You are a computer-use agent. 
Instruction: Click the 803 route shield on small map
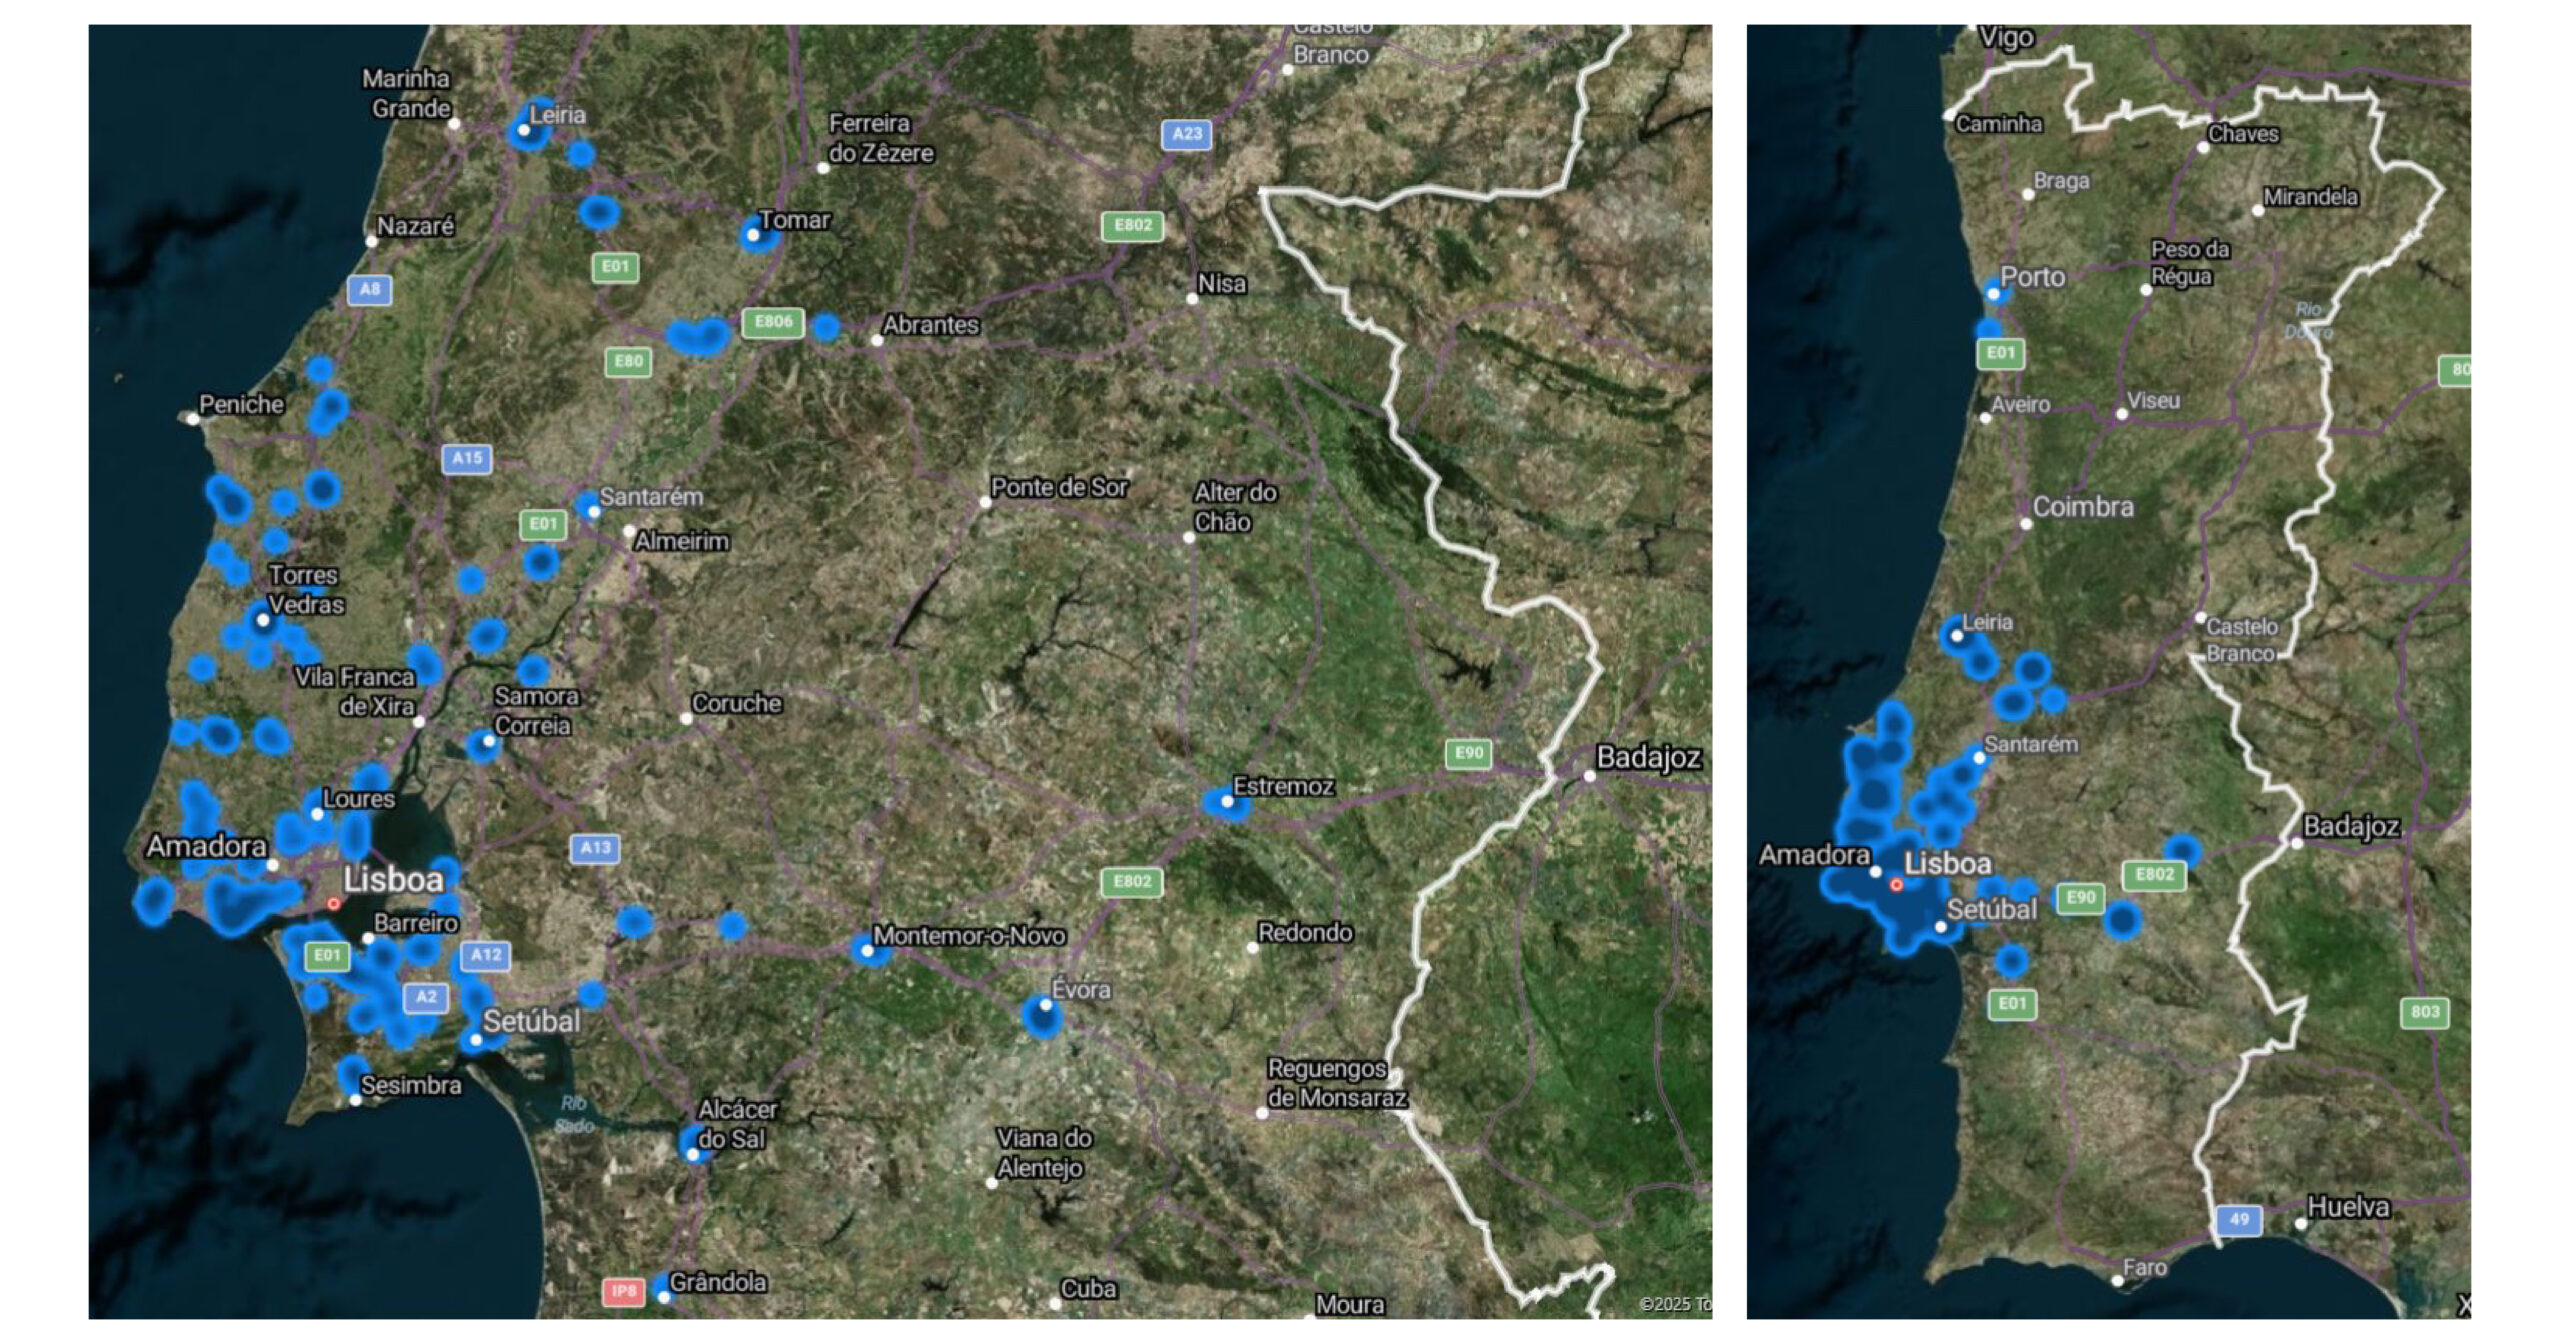coord(2424,1012)
